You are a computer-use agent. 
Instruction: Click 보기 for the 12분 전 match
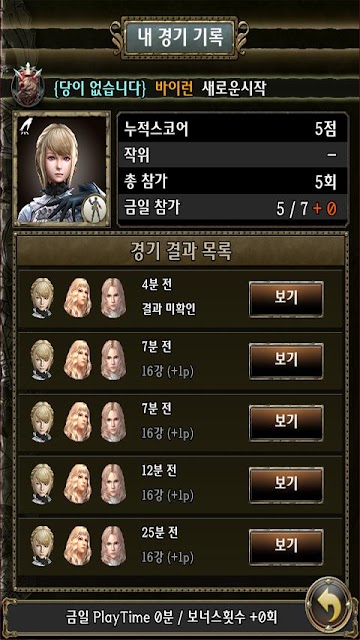tap(286, 485)
